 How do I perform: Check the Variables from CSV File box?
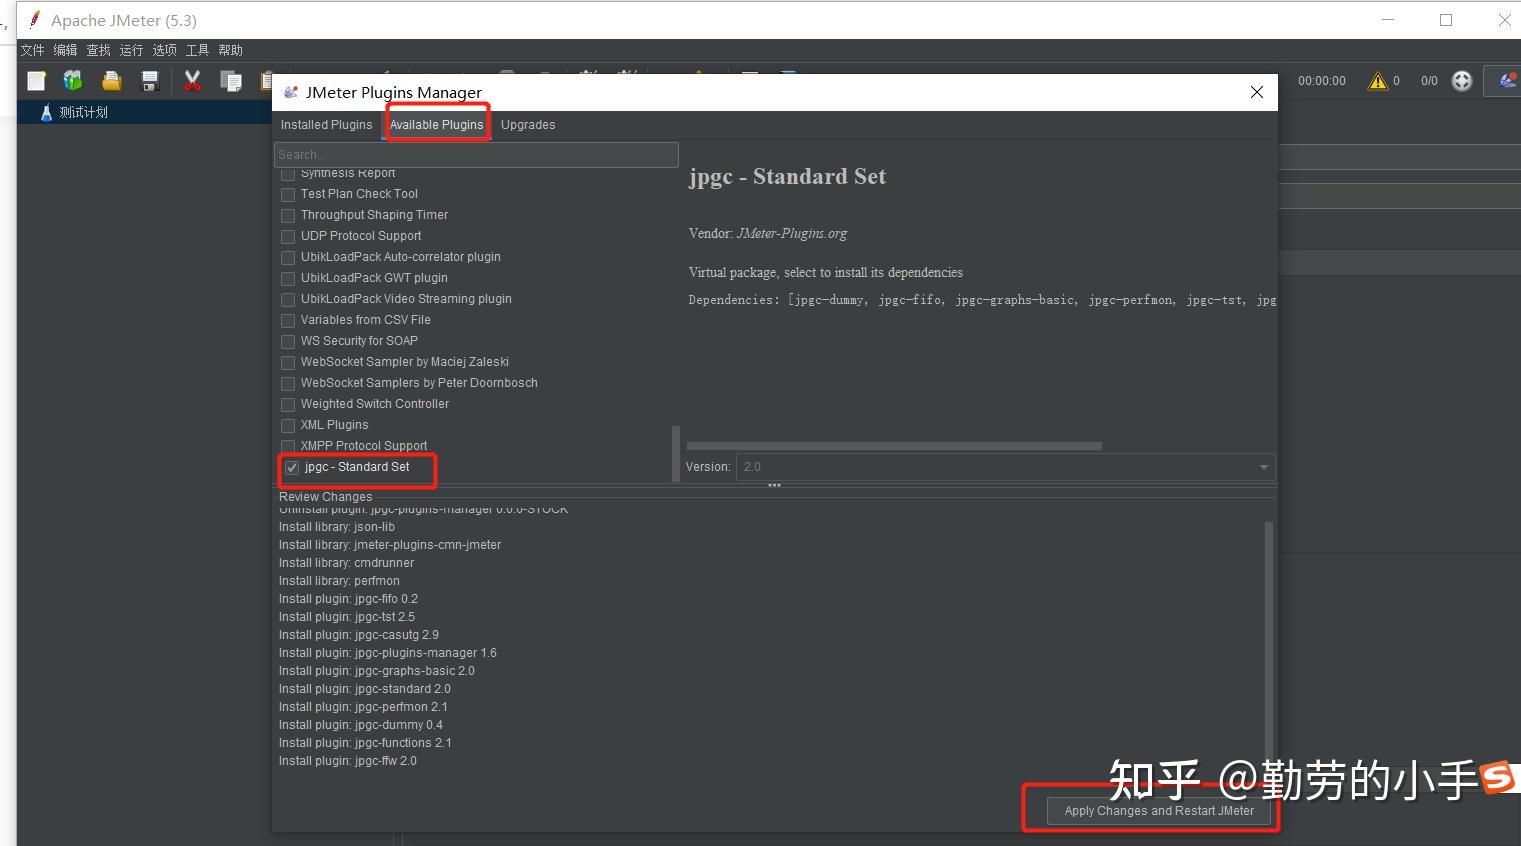[288, 320]
